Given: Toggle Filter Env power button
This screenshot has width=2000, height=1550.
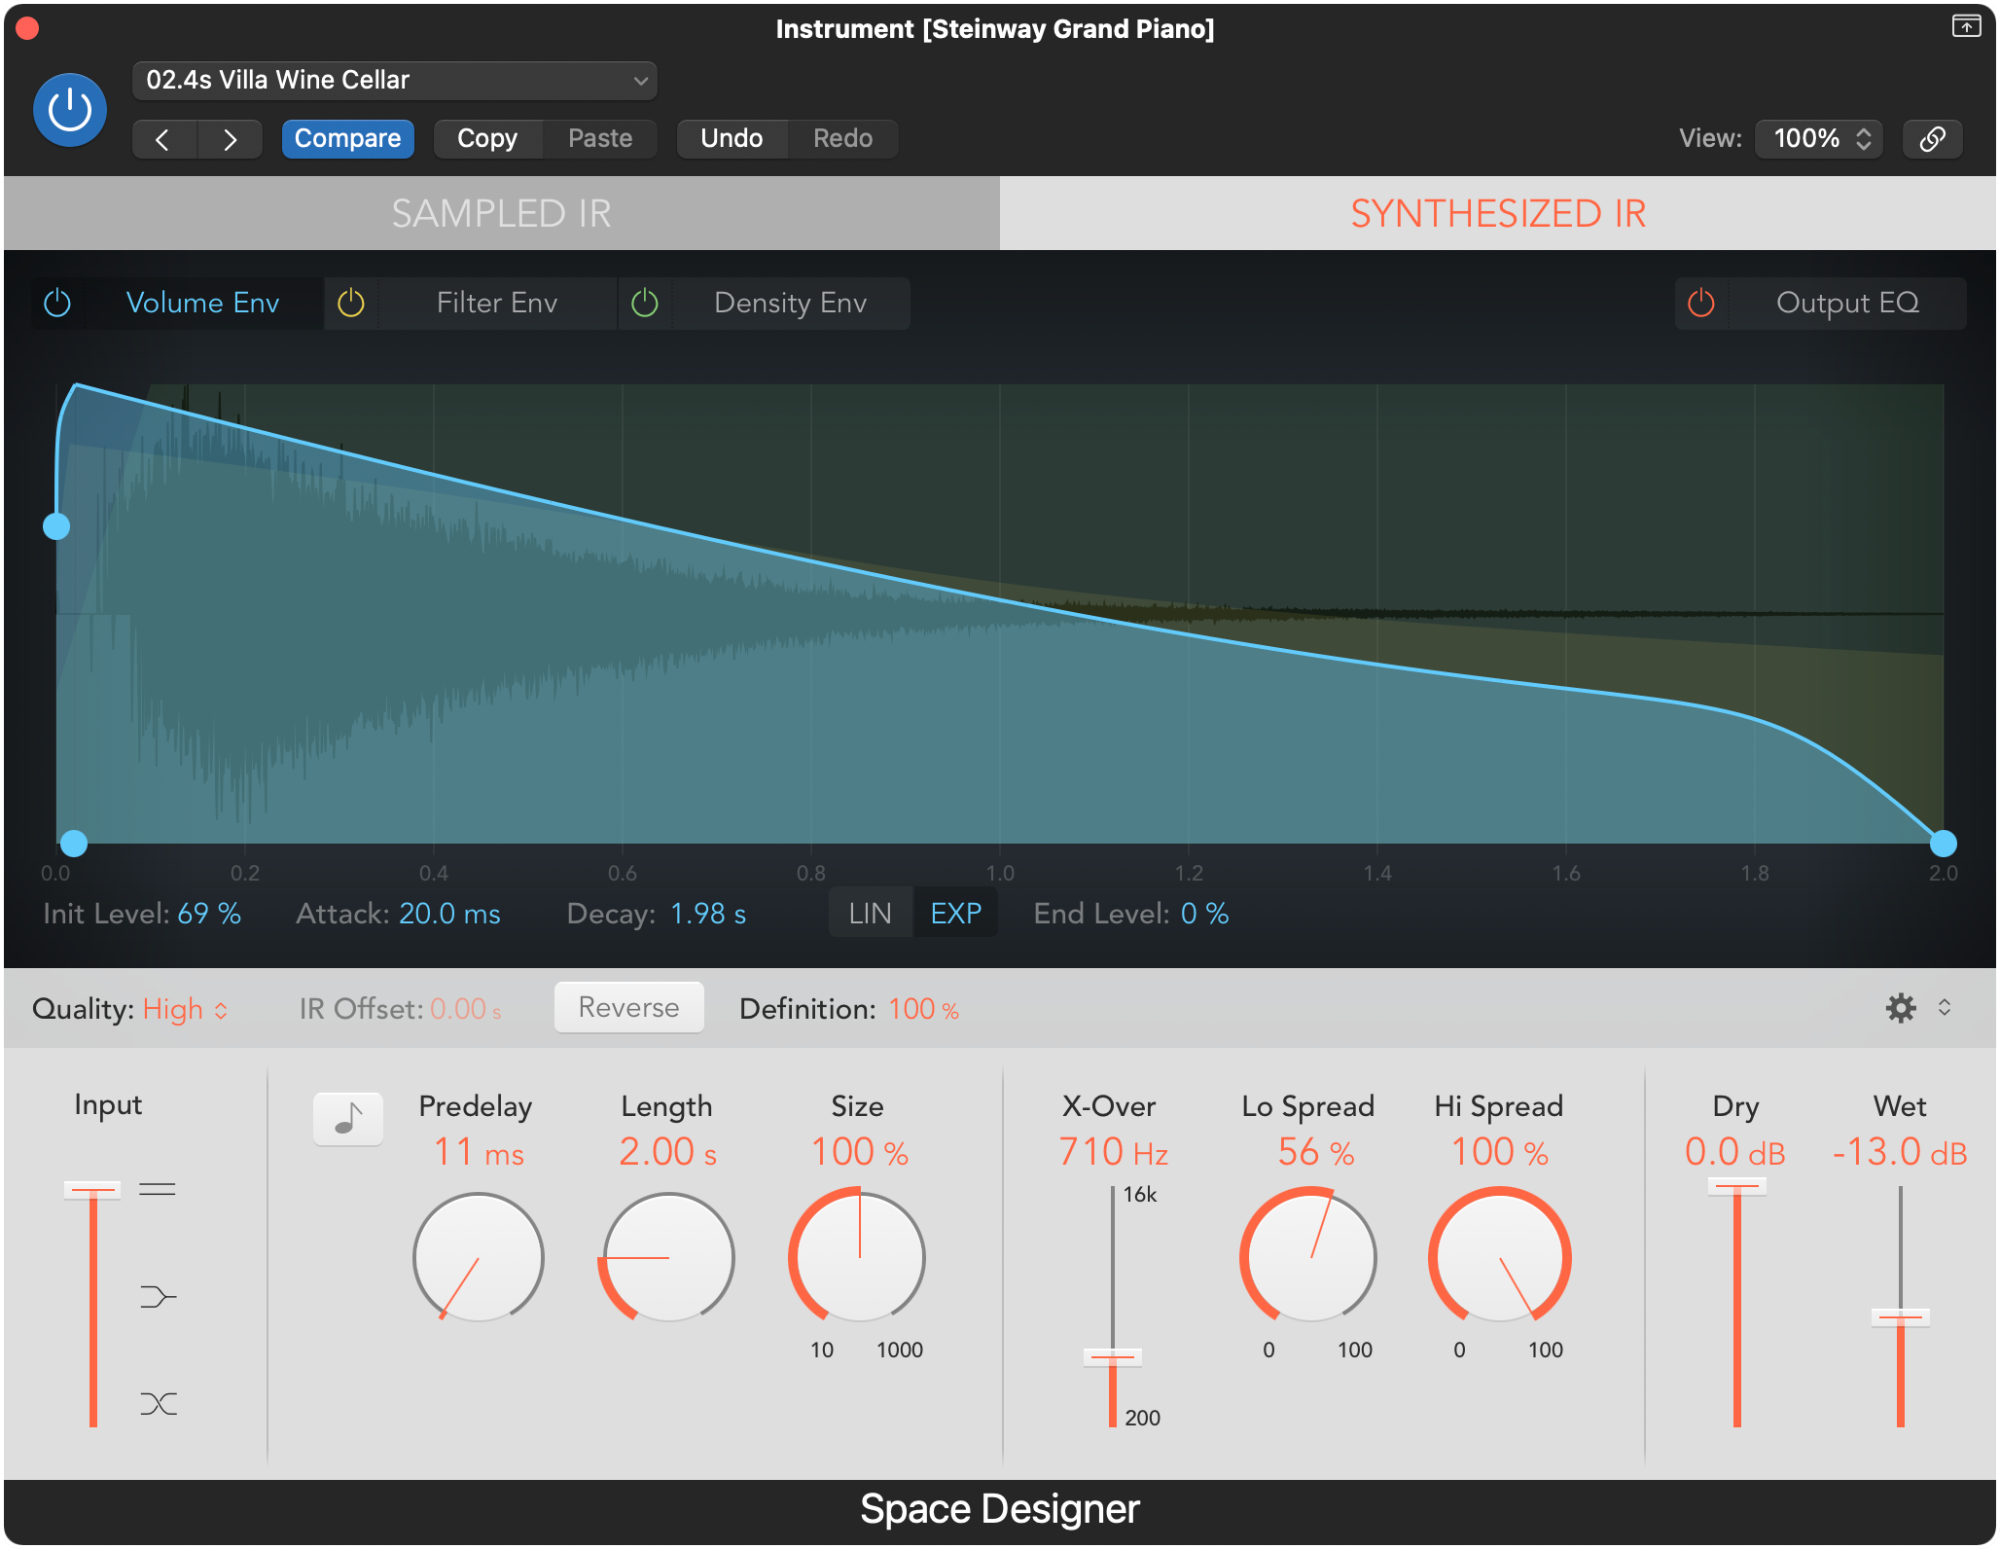Looking at the screenshot, I should (351, 303).
